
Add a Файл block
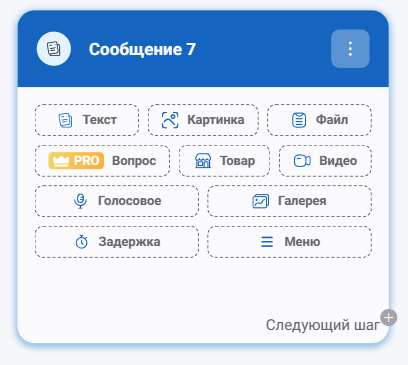tap(319, 120)
